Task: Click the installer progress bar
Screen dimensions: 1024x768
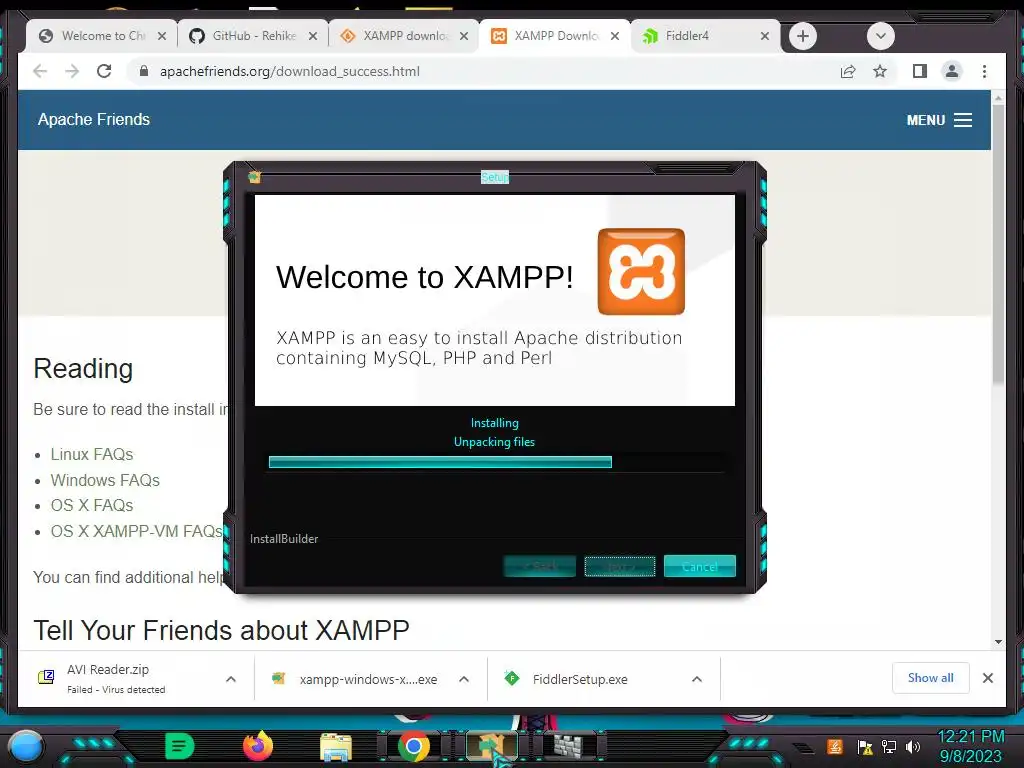Action: [496, 462]
